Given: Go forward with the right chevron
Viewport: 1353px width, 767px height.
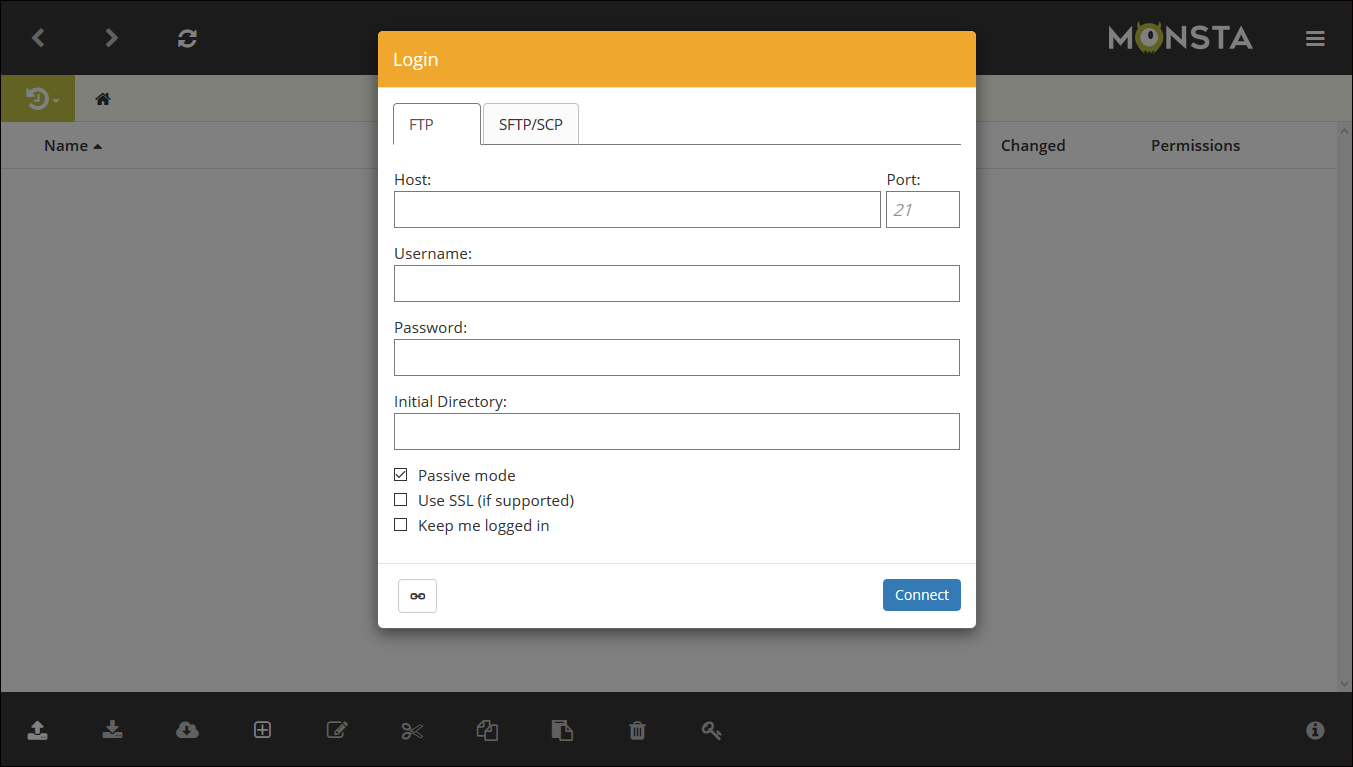Looking at the screenshot, I should 112,38.
